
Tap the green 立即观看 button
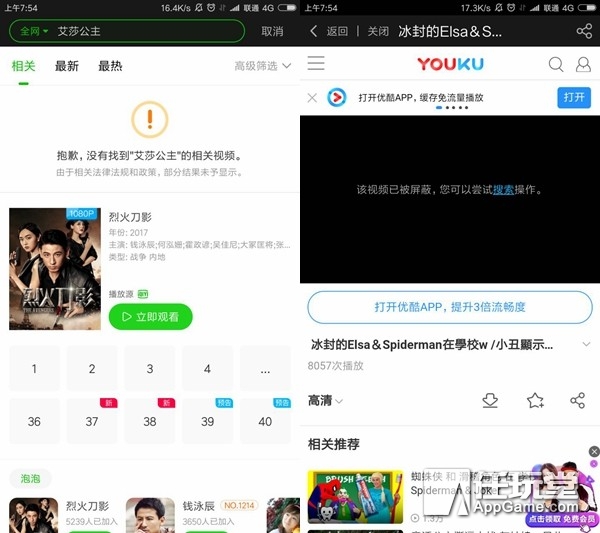(x=150, y=316)
